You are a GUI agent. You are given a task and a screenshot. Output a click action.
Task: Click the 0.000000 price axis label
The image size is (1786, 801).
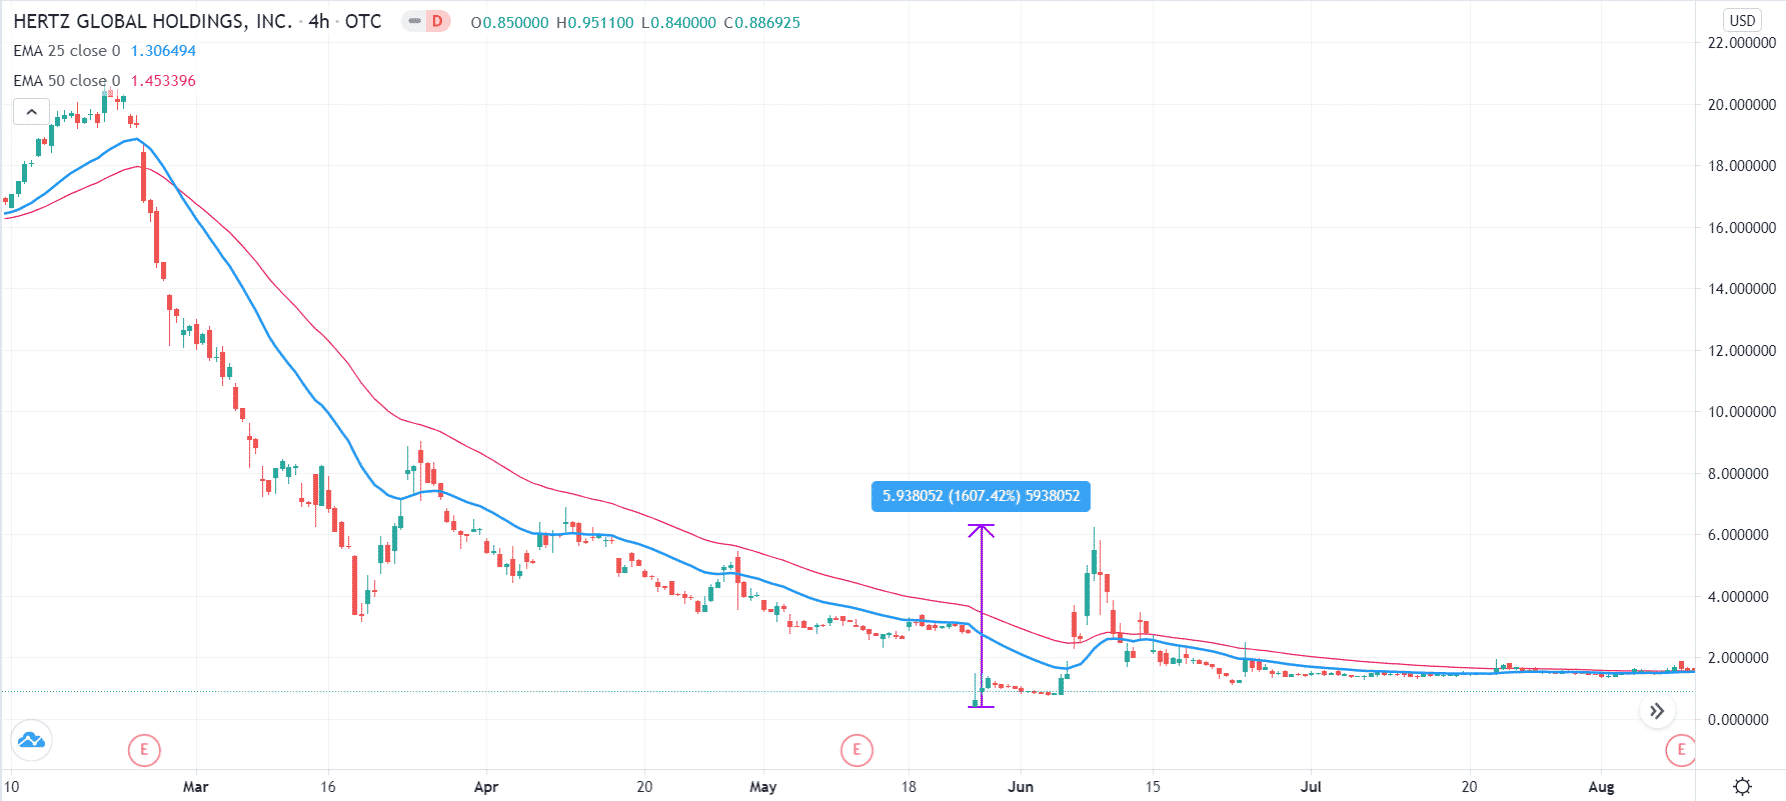point(1742,720)
